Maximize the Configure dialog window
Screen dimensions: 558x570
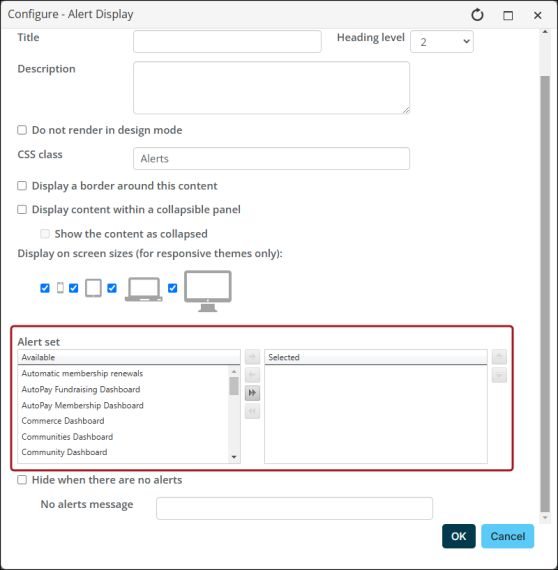tap(508, 15)
